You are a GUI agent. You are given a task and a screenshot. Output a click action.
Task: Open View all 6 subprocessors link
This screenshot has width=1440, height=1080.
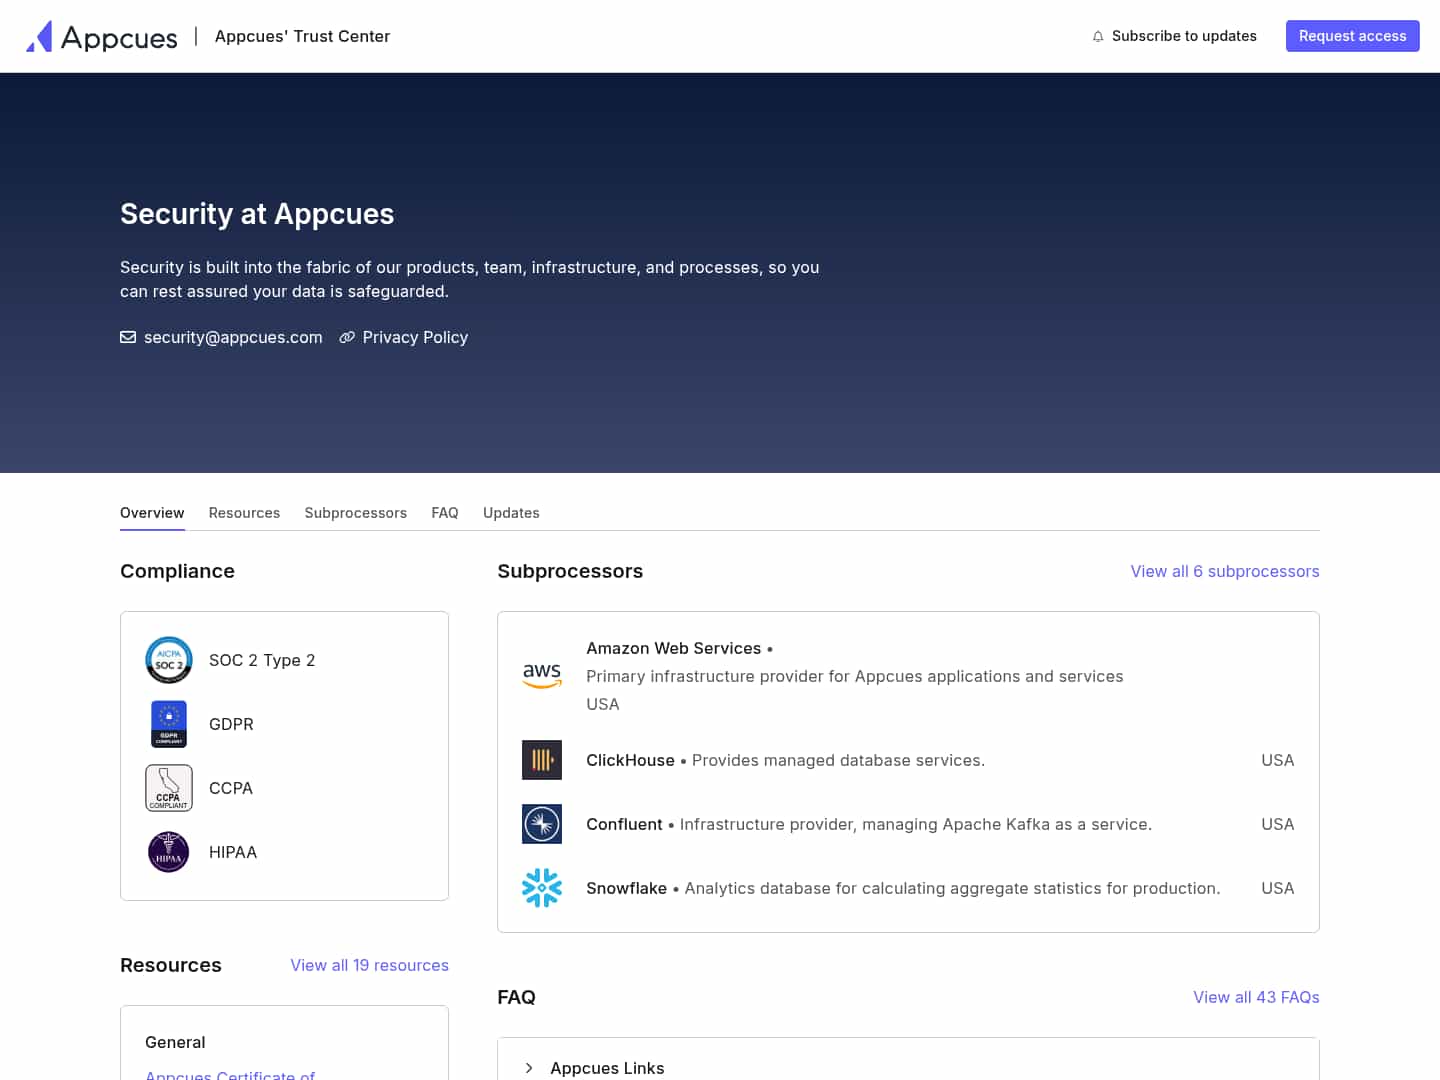pyautogui.click(x=1224, y=571)
